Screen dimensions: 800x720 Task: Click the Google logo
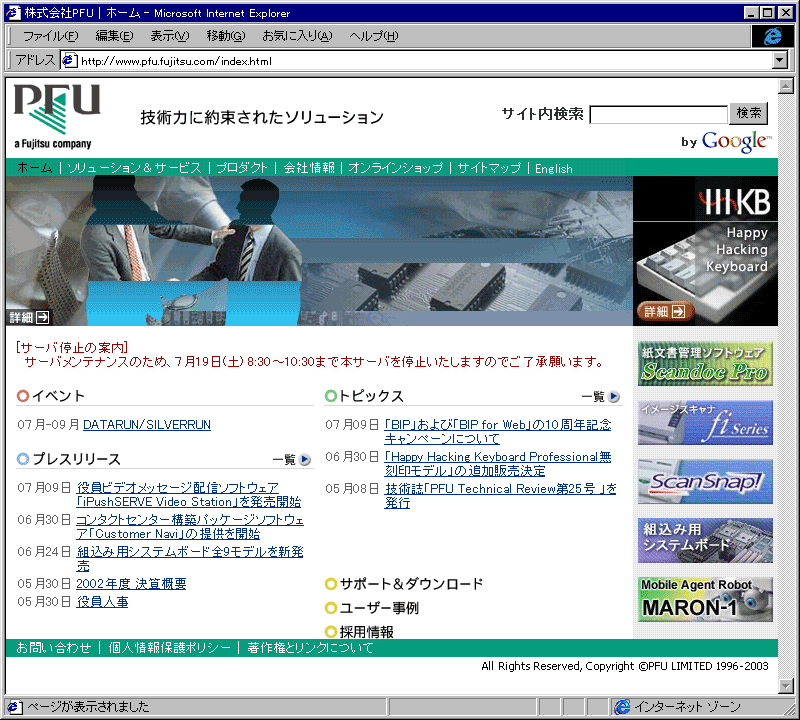pos(736,141)
